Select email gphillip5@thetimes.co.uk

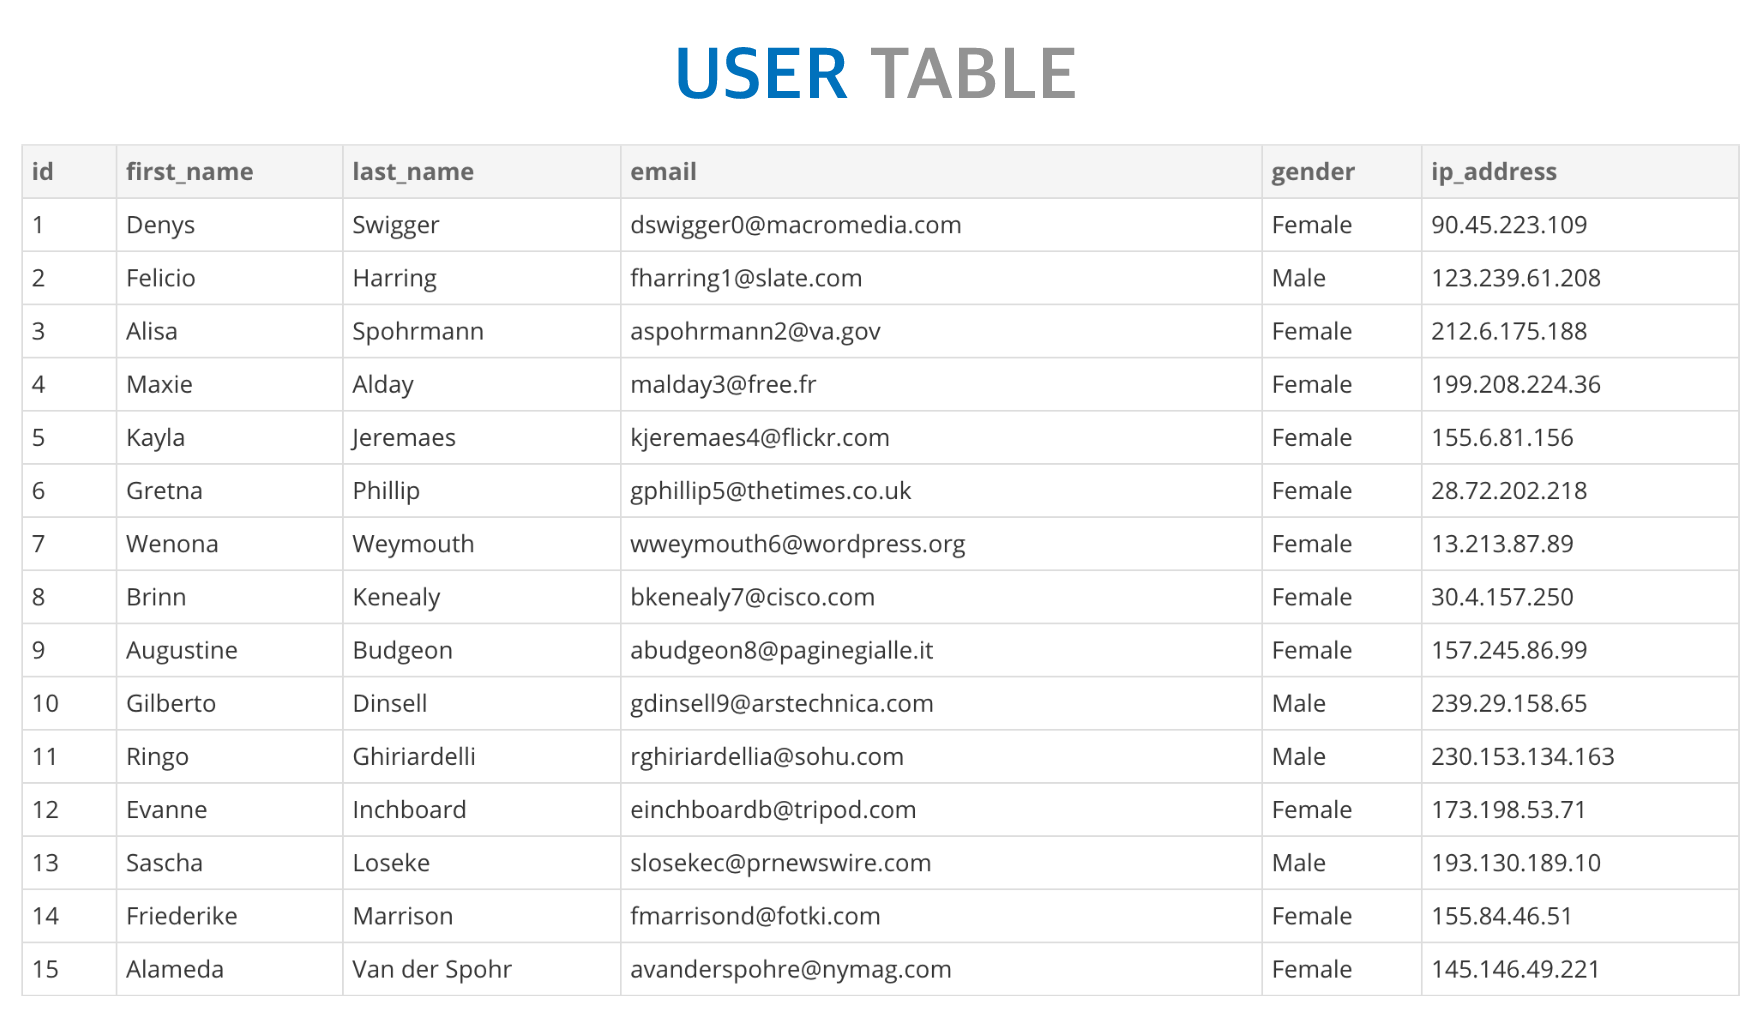(x=771, y=490)
